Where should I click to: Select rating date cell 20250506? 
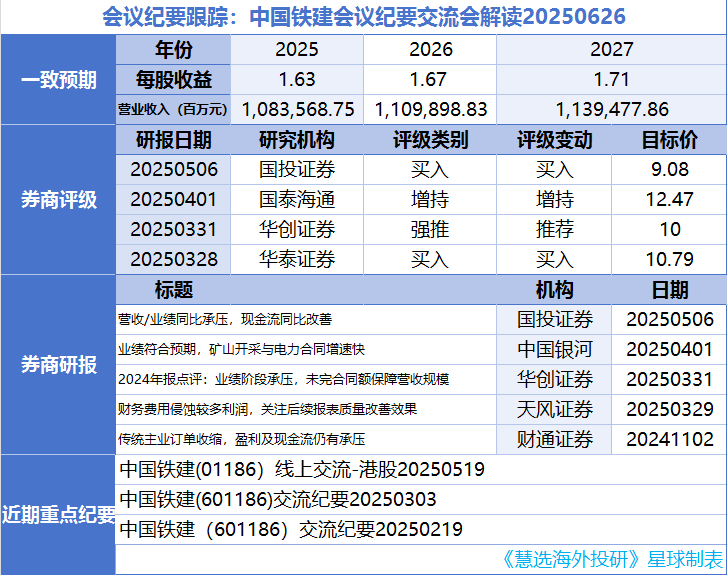tap(173, 170)
